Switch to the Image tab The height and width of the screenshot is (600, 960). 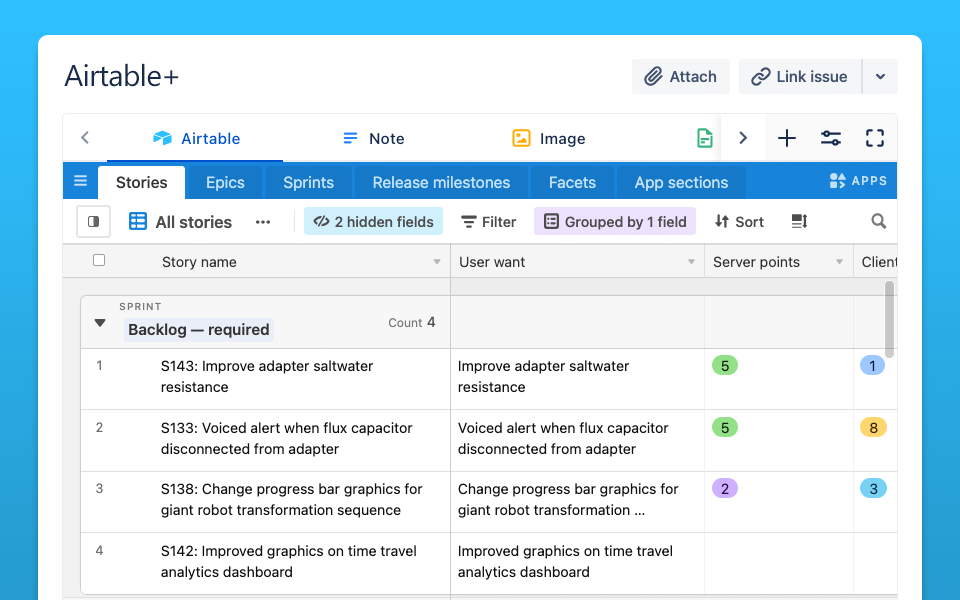click(549, 138)
